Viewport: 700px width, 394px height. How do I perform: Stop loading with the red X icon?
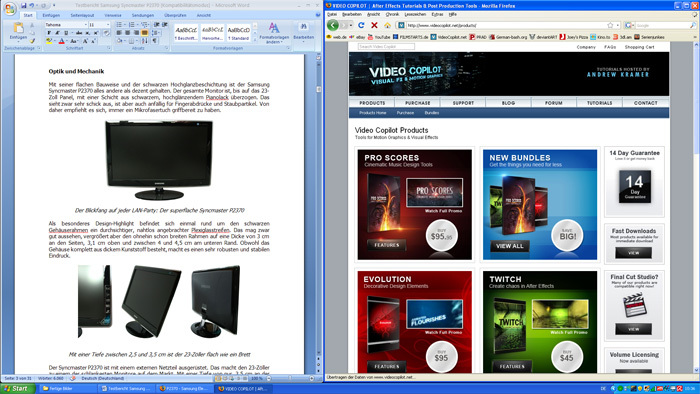point(374,25)
